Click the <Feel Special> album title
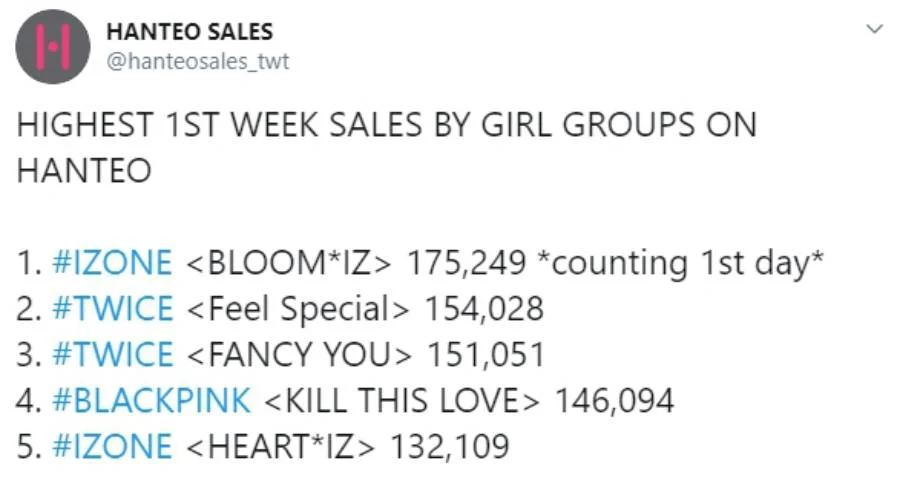Image resolution: width=900 pixels, height=492 pixels. (297, 309)
